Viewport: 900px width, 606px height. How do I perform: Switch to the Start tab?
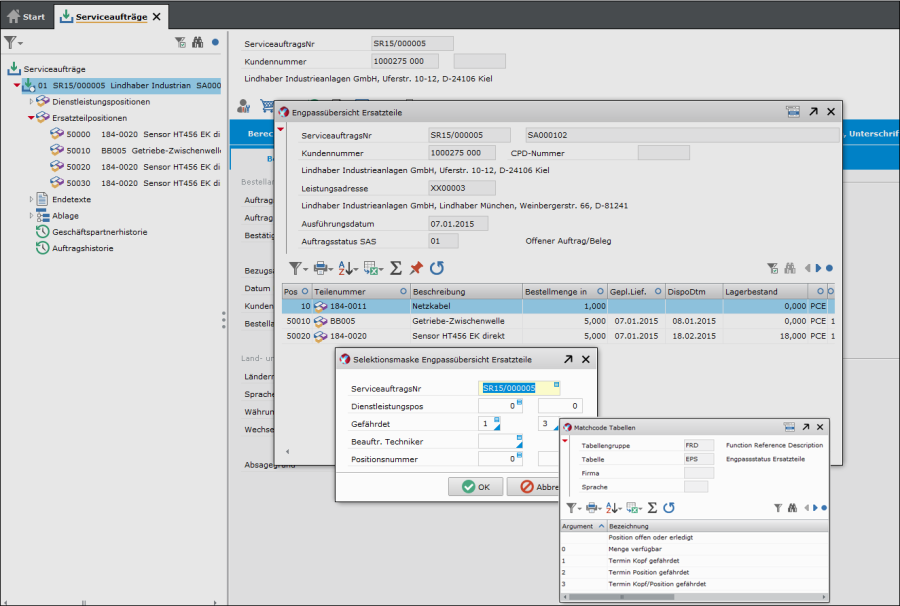pyautogui.click(x=27, y=16)
